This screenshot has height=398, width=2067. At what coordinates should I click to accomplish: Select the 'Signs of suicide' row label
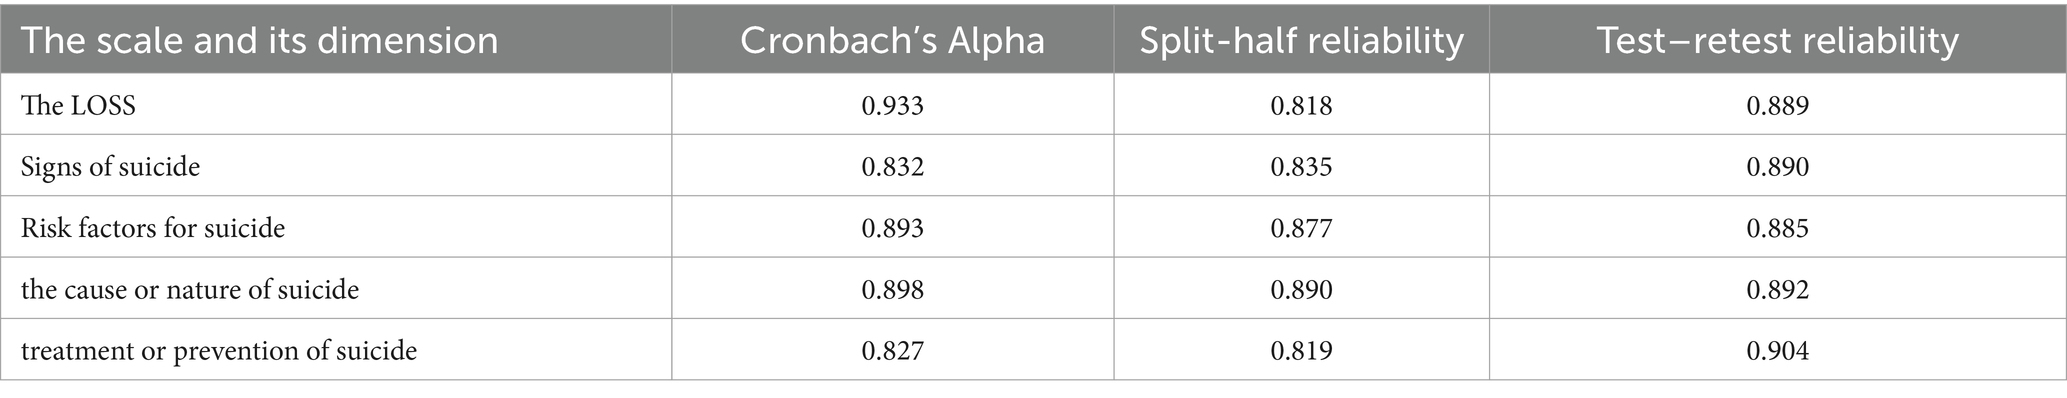110,166
